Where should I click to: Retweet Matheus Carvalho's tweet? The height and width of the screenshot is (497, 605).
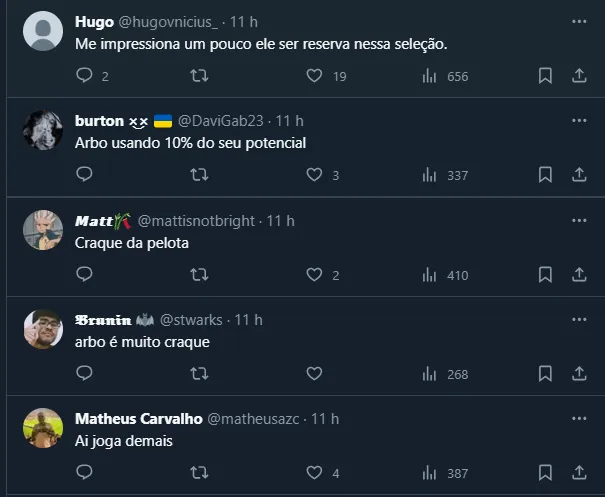199,473
